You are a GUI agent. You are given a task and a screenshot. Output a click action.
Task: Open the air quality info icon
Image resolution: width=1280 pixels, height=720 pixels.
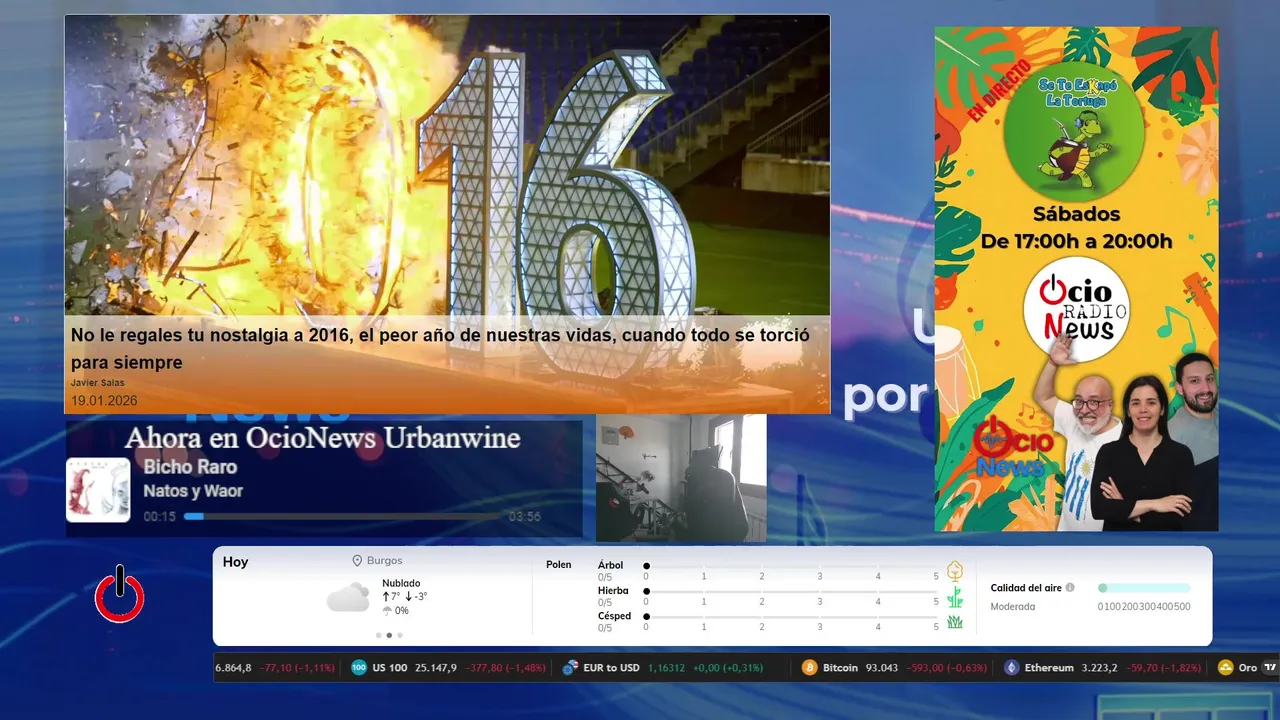point(1070,588)
